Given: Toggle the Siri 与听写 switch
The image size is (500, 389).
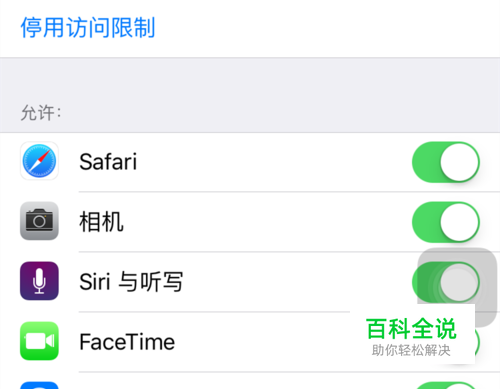Looking at the screenshot, I should coord(446,282).
